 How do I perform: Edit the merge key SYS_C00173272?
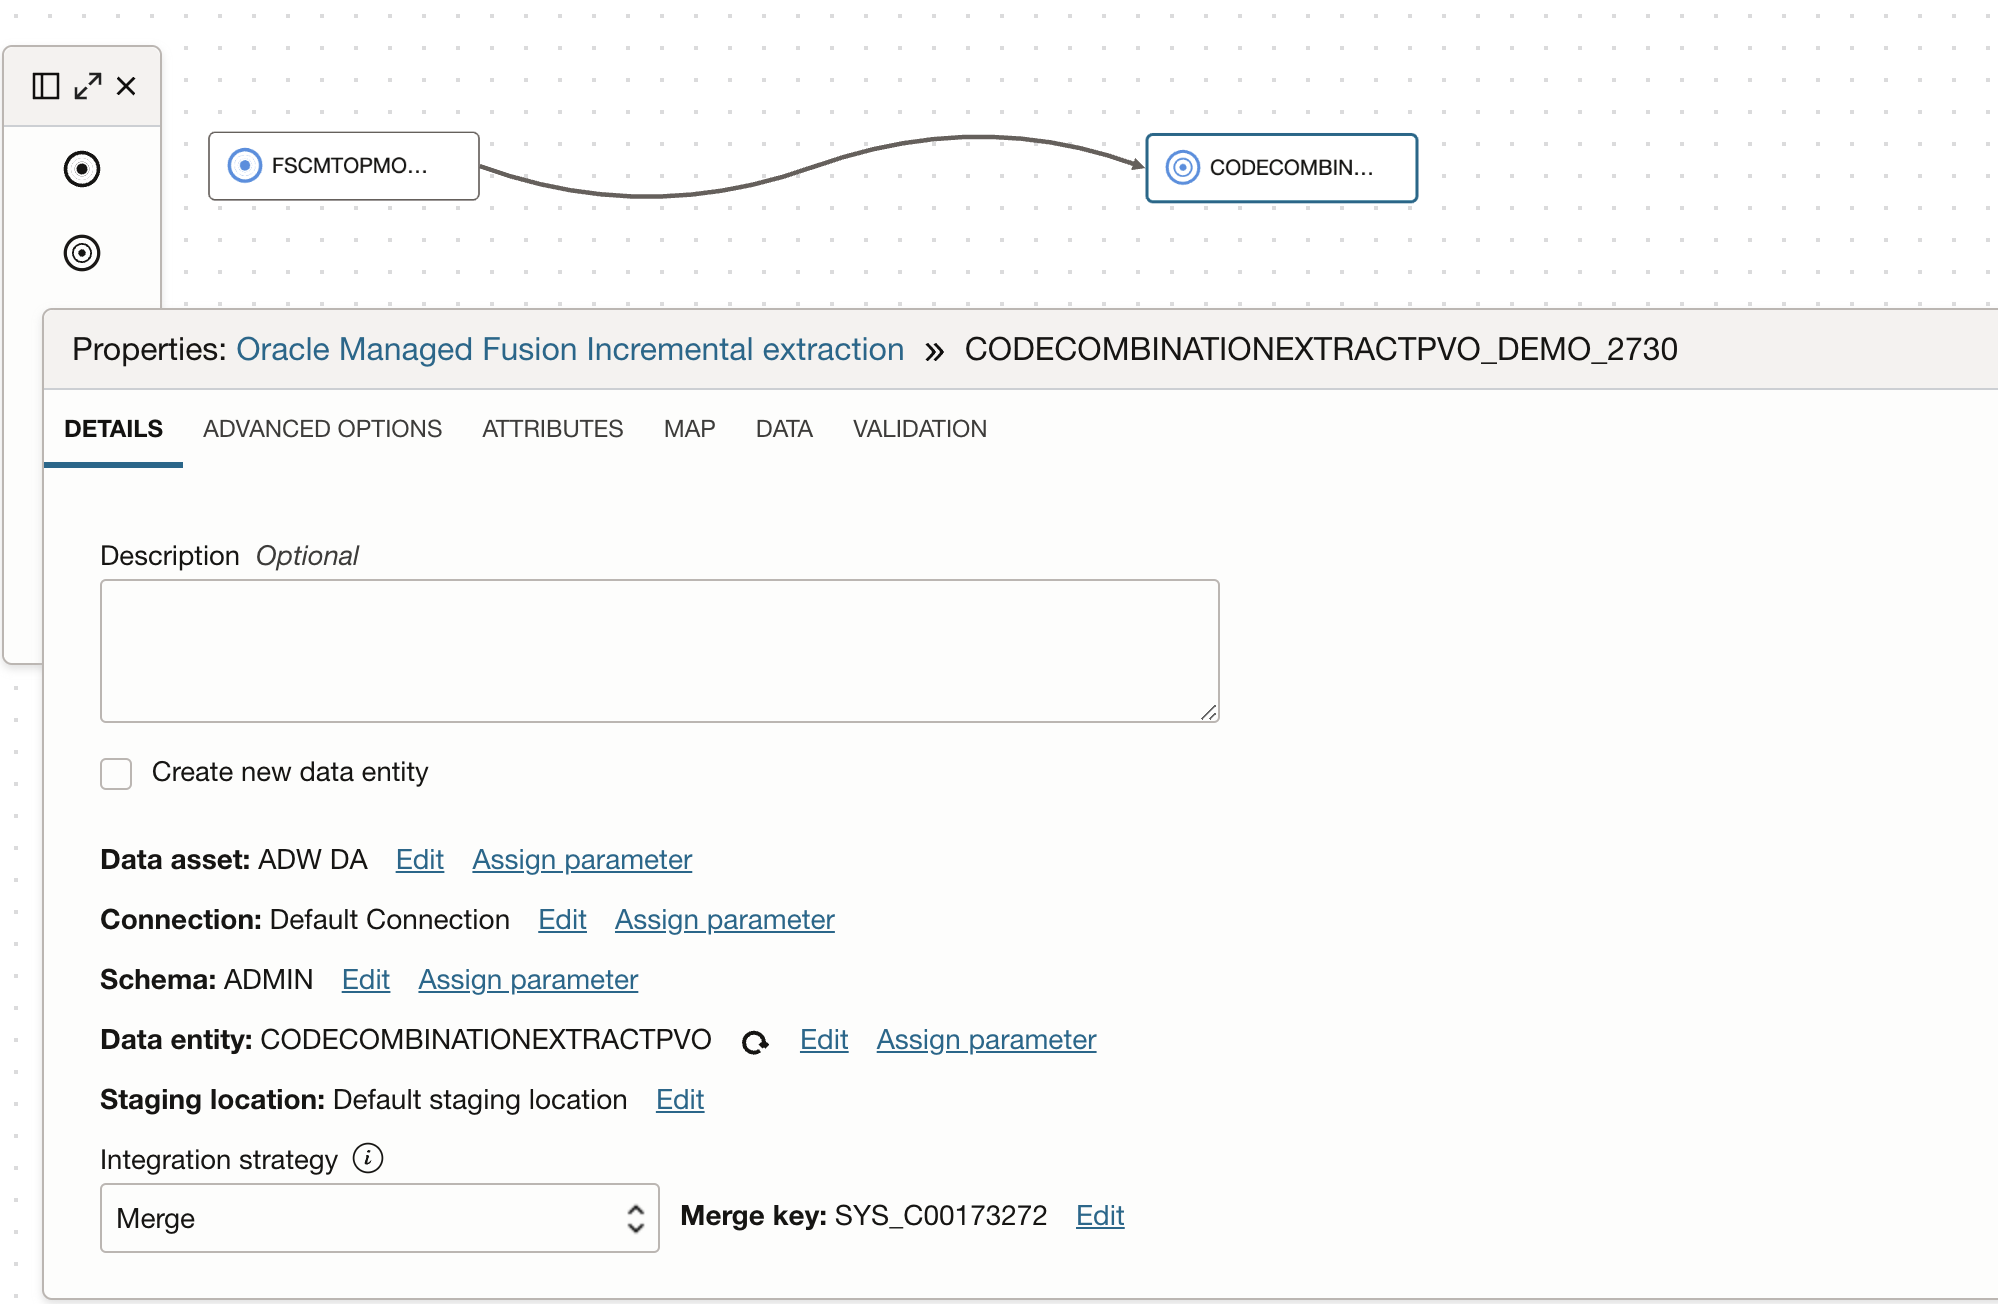(x=1099, y=1216)
